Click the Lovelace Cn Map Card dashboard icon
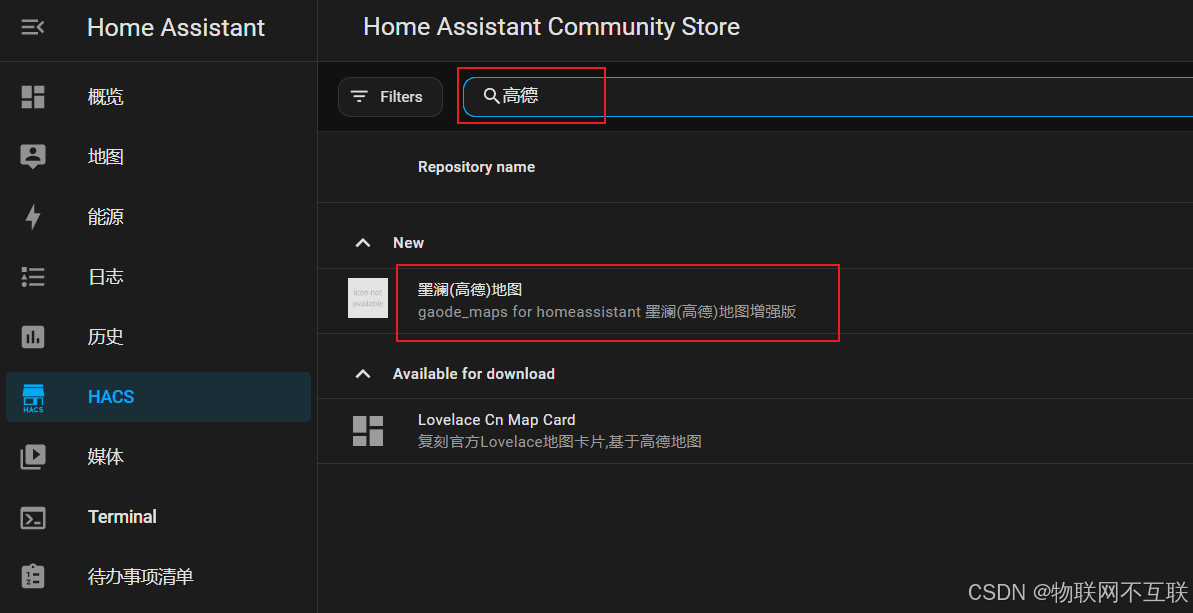 (368, 430)
